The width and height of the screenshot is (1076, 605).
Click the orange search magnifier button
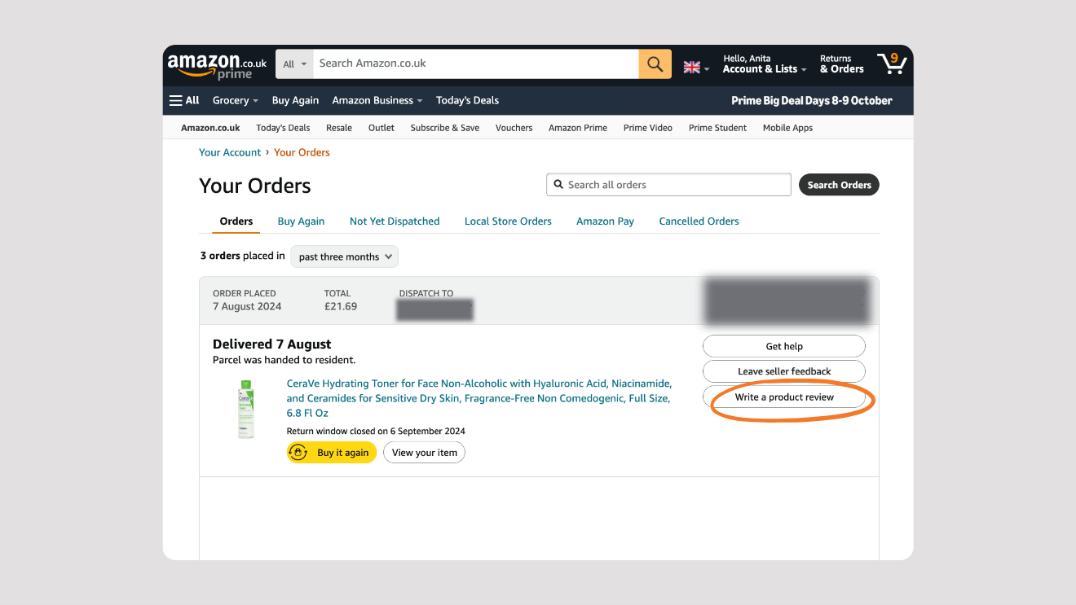pyautogui.click(x=655, y=64)
